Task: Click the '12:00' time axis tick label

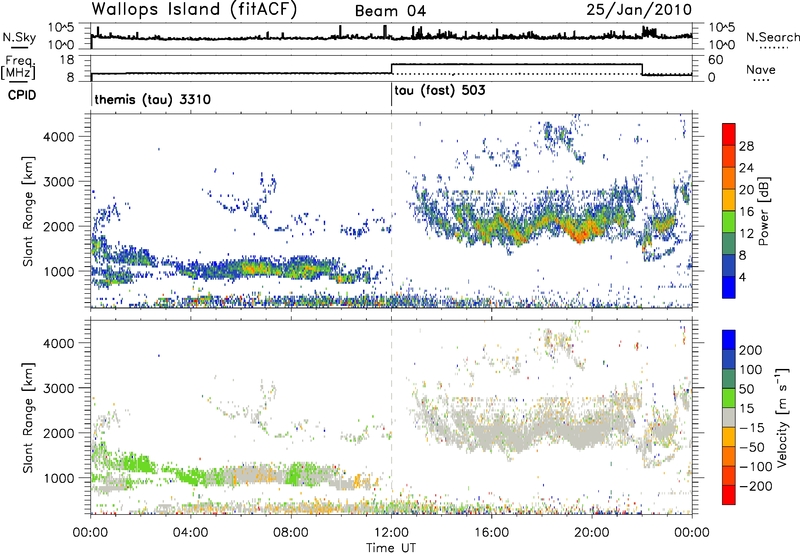Action: (x=391, y=533)
